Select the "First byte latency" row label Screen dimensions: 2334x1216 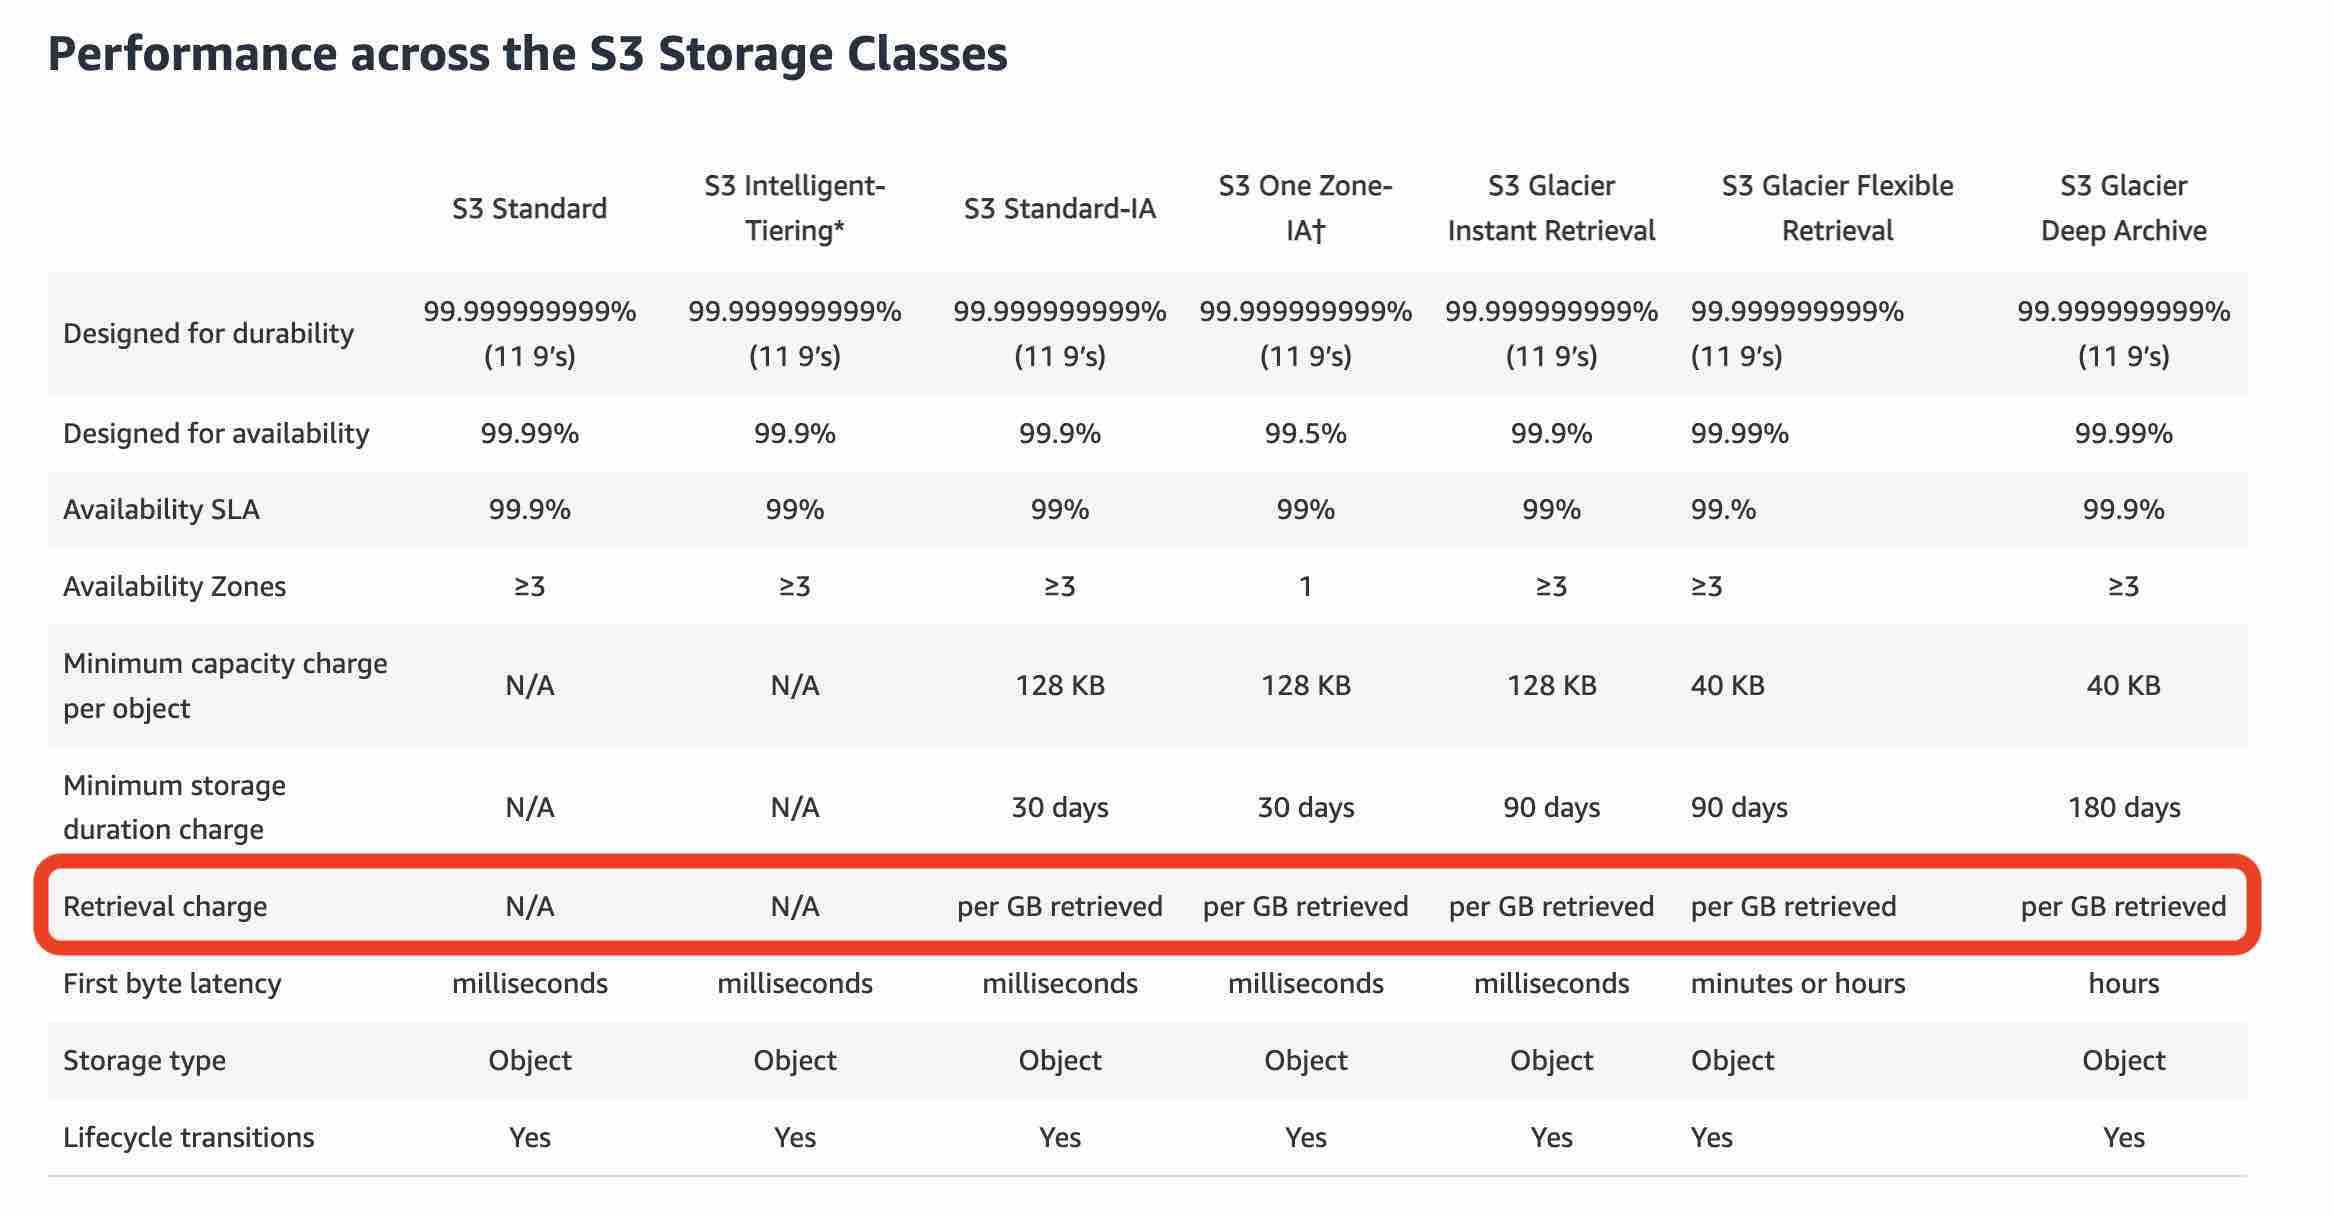tap(172, 983)
